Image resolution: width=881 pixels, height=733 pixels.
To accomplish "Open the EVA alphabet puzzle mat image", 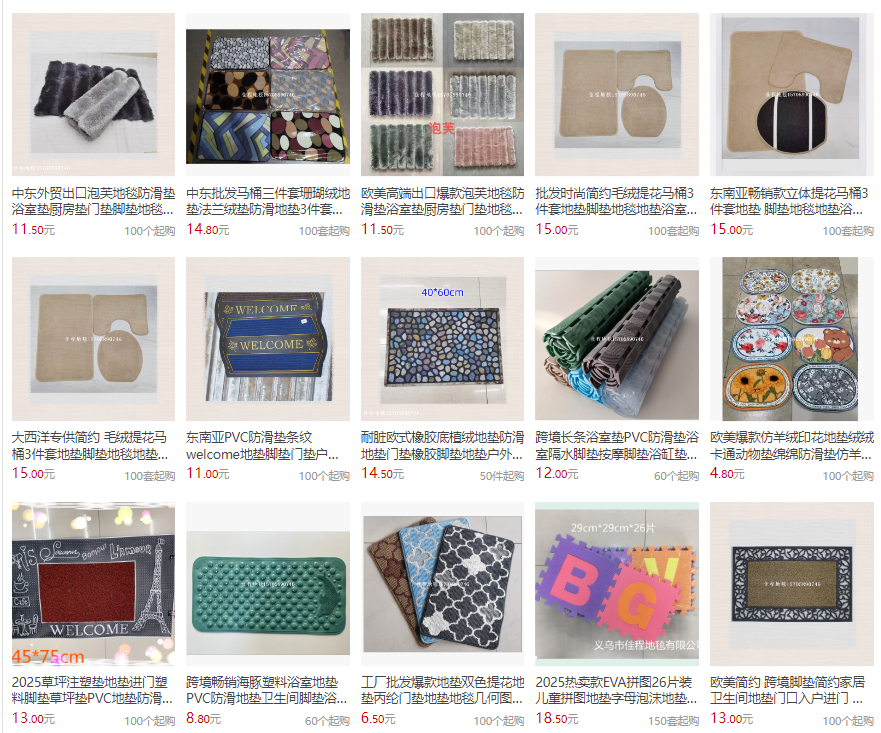I will point(617,584).
